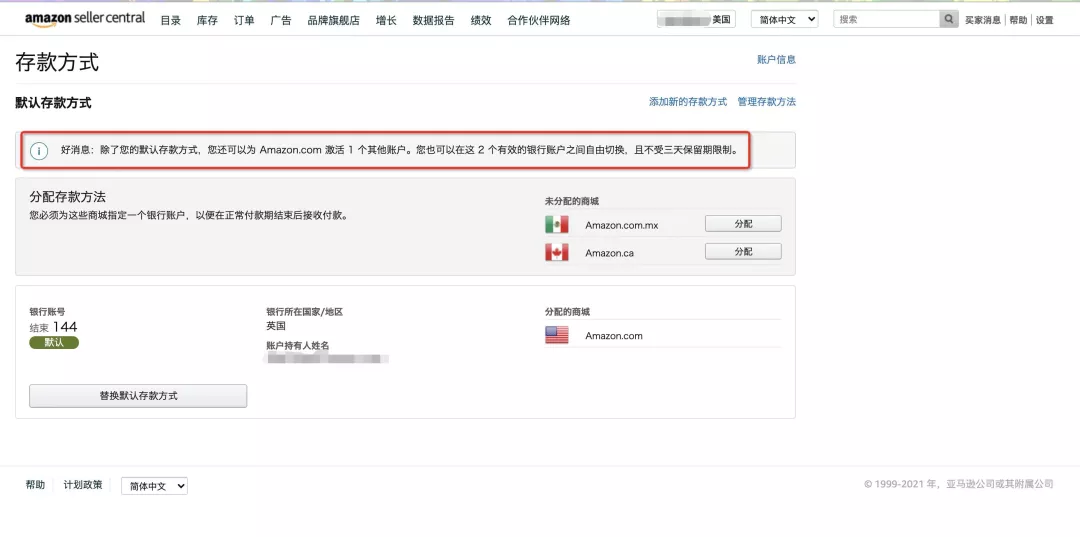This screenshot has height=537, width=1080.
Task: Click the footer 帮助 link
Action: [35, 485]
